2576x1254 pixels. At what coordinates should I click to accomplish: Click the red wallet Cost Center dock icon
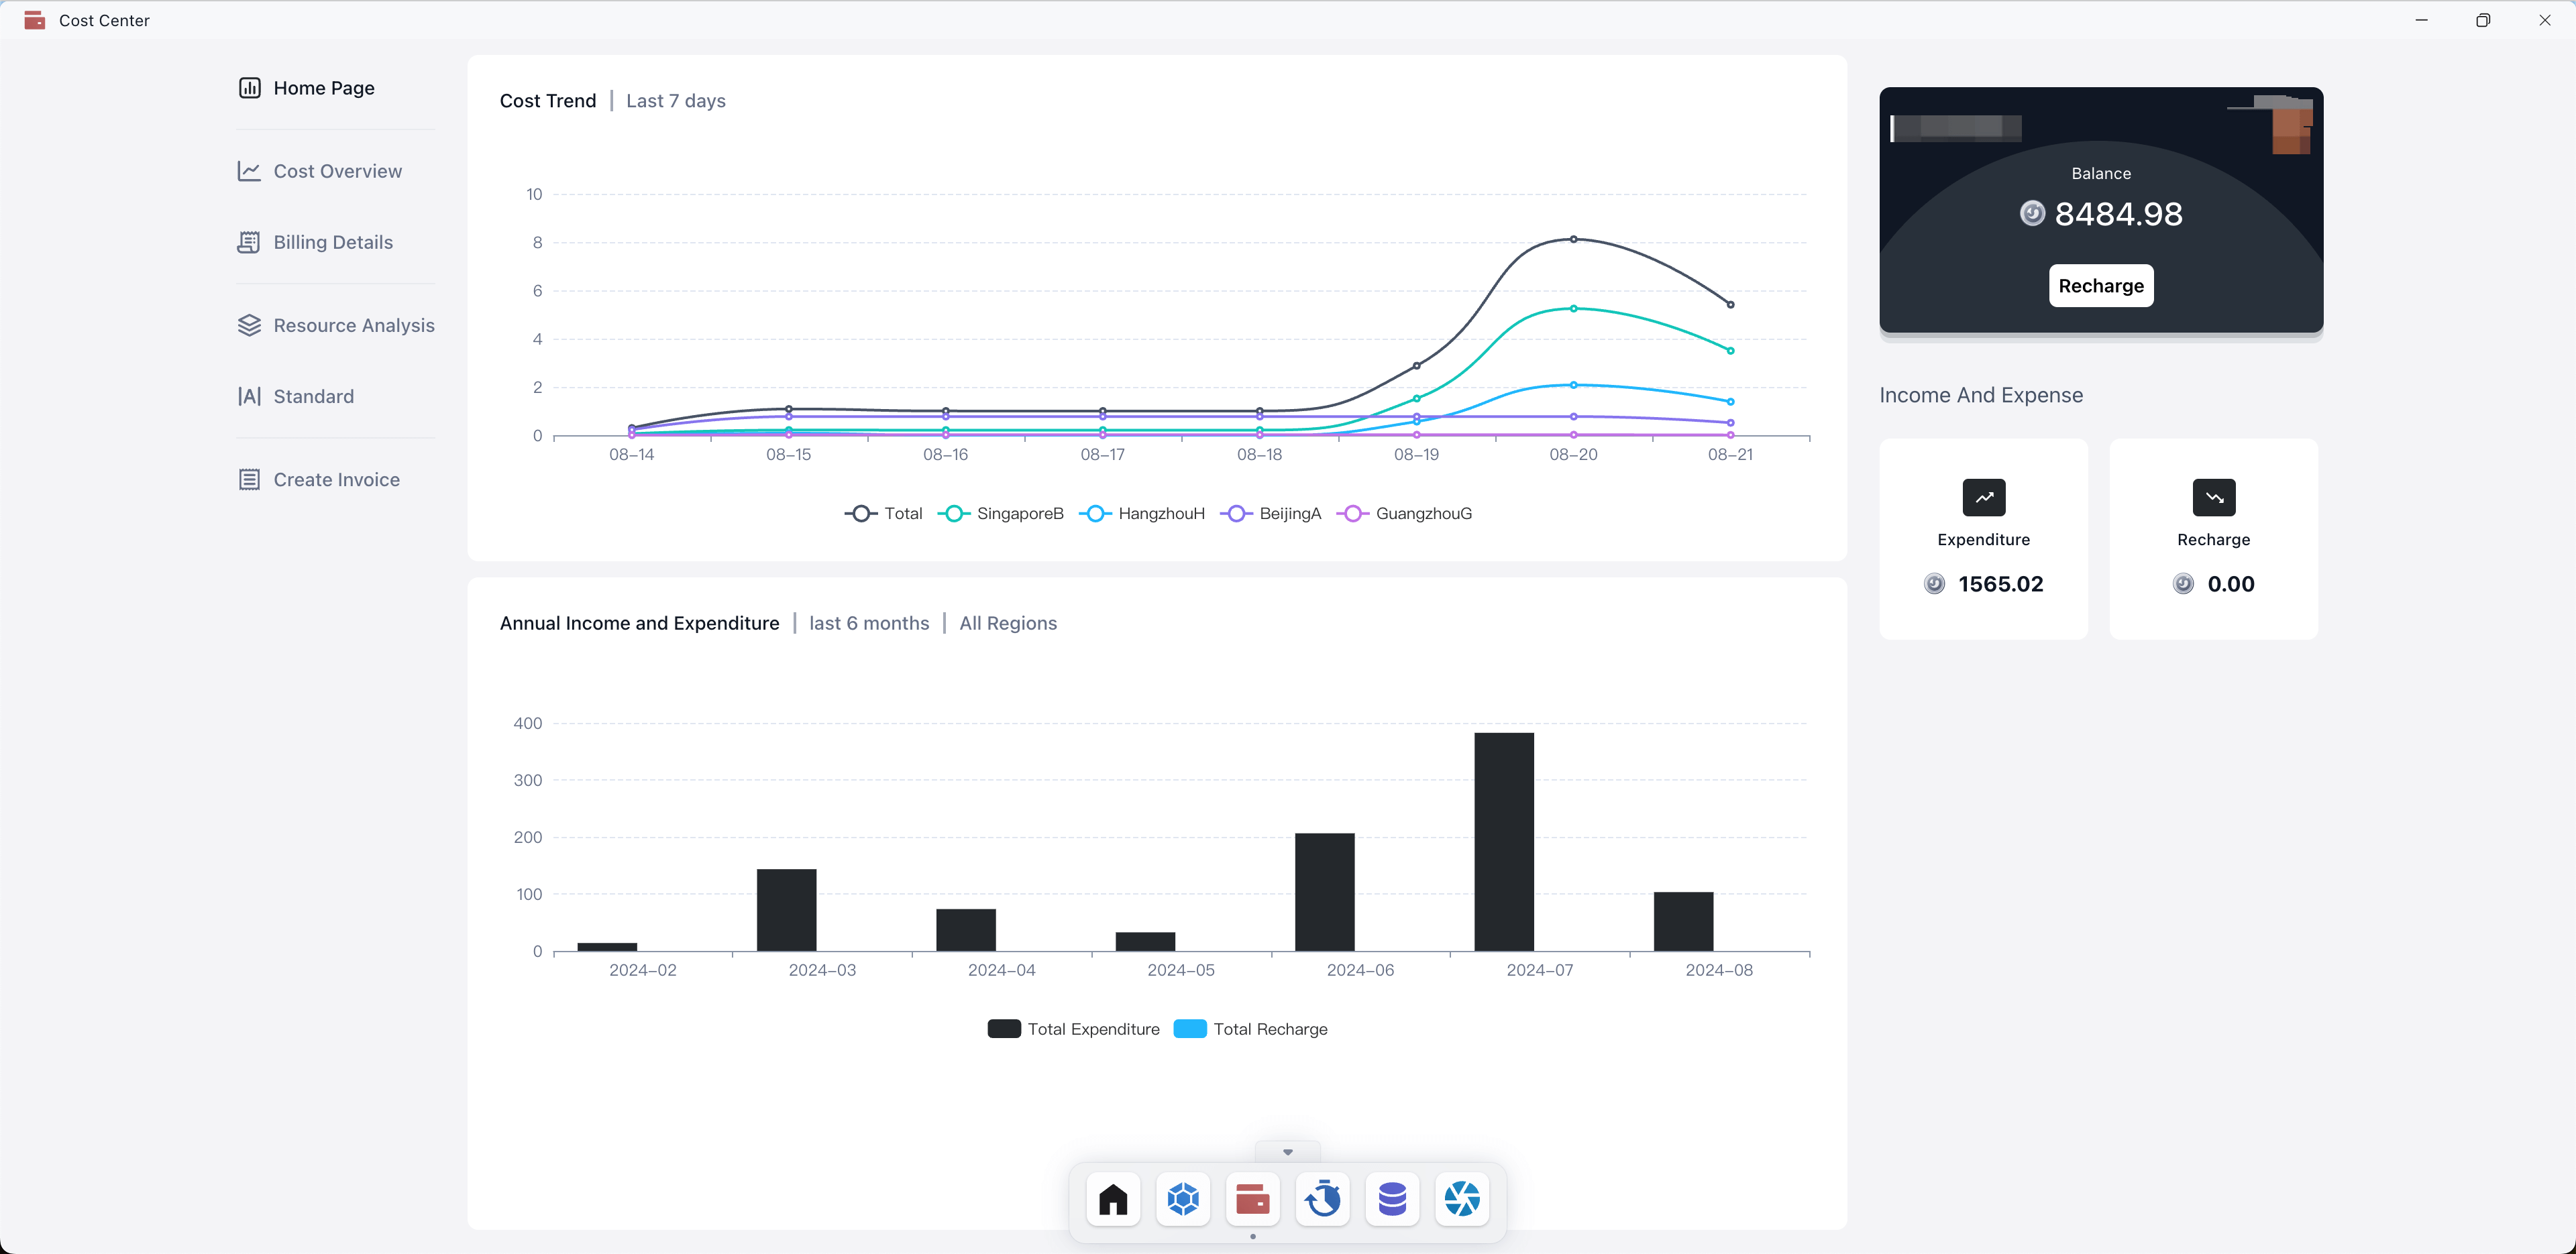click(1252, 1198)
